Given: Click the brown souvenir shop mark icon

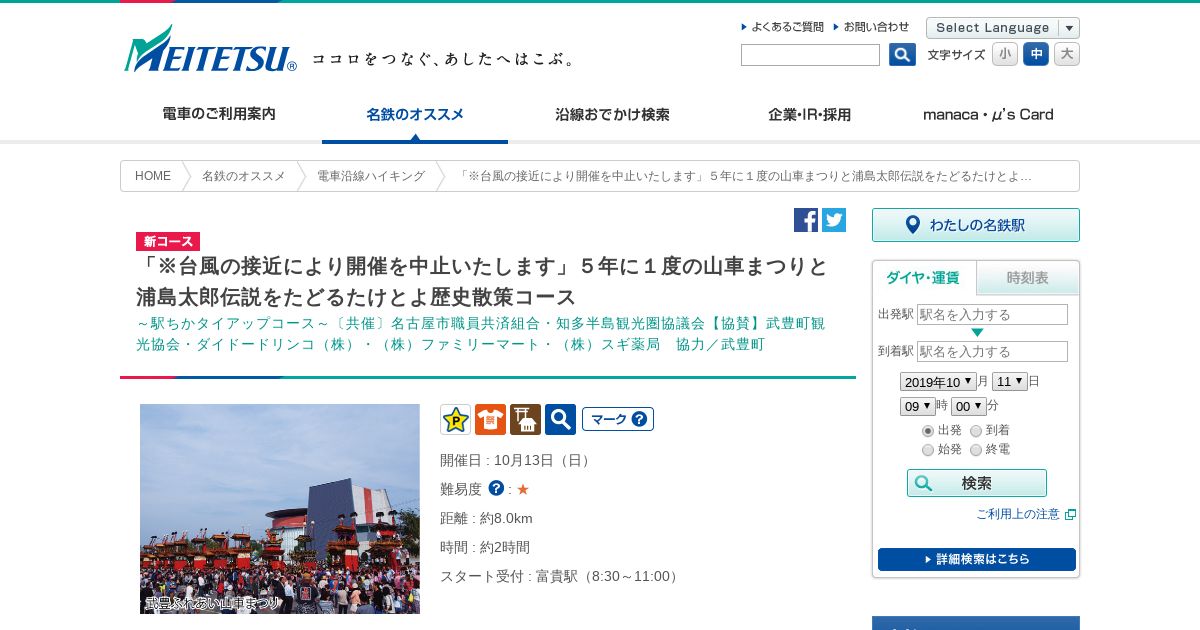Looking at the screenshot, I should pos(525,419).
